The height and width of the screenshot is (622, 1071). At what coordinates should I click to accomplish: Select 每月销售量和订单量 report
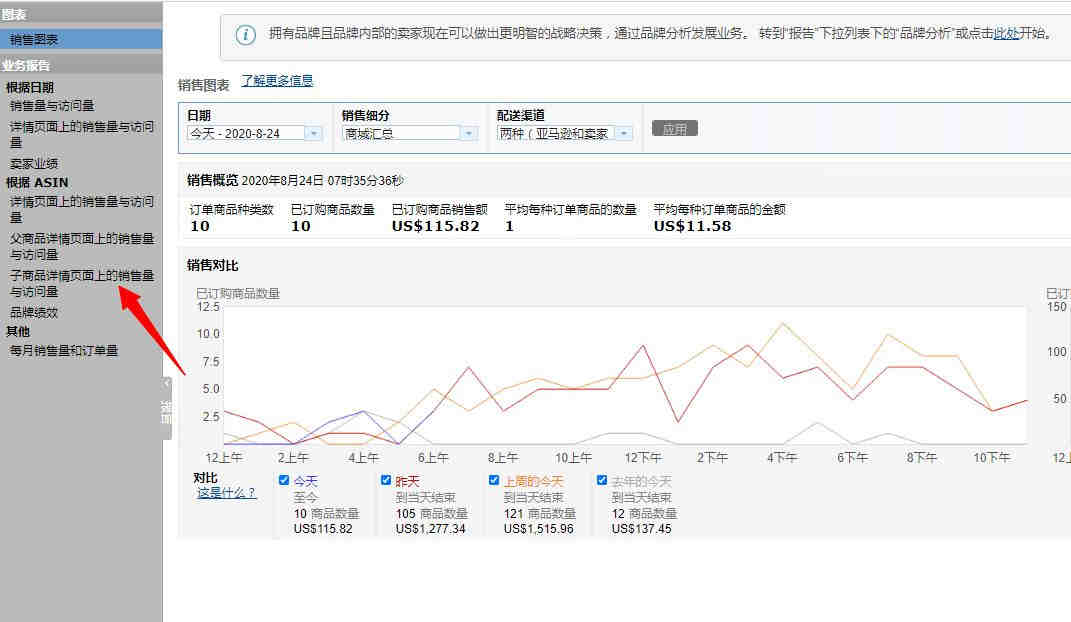coord(64,350)
